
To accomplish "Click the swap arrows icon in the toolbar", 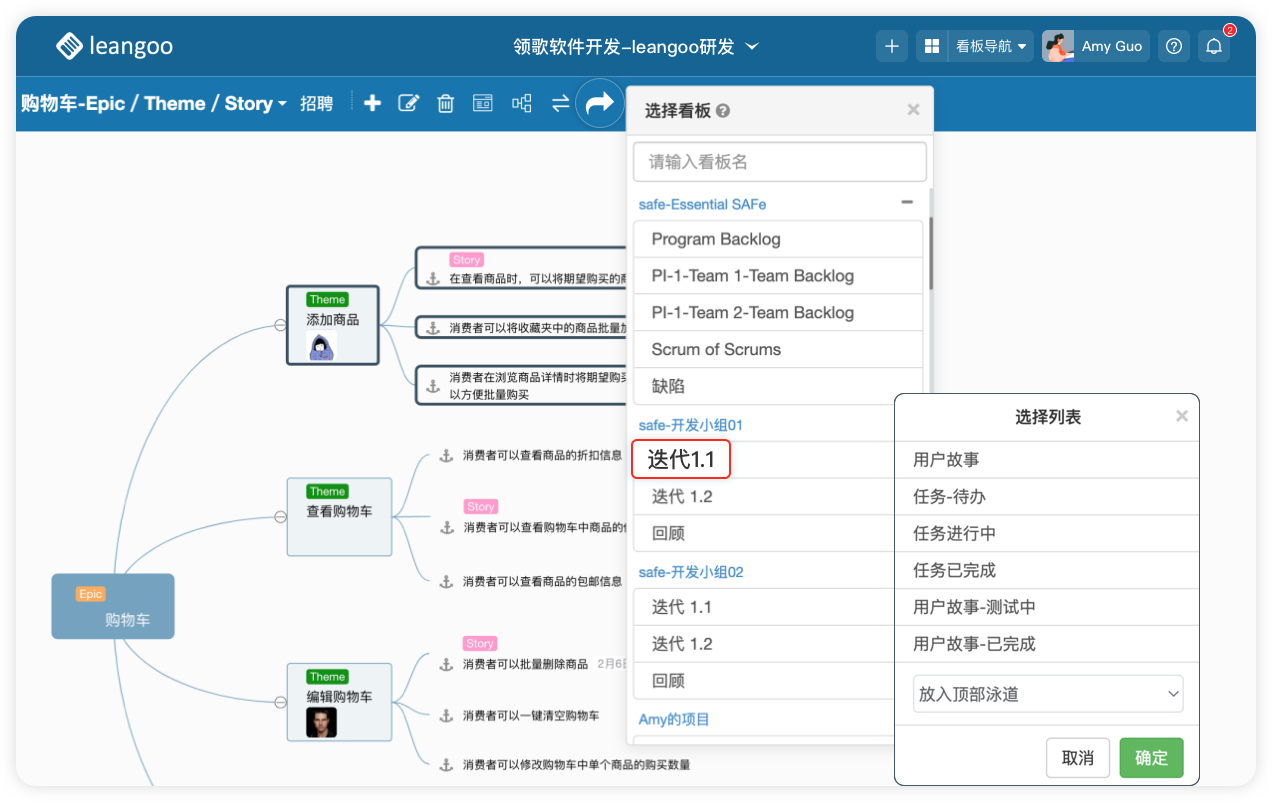I will coord(560,103).
